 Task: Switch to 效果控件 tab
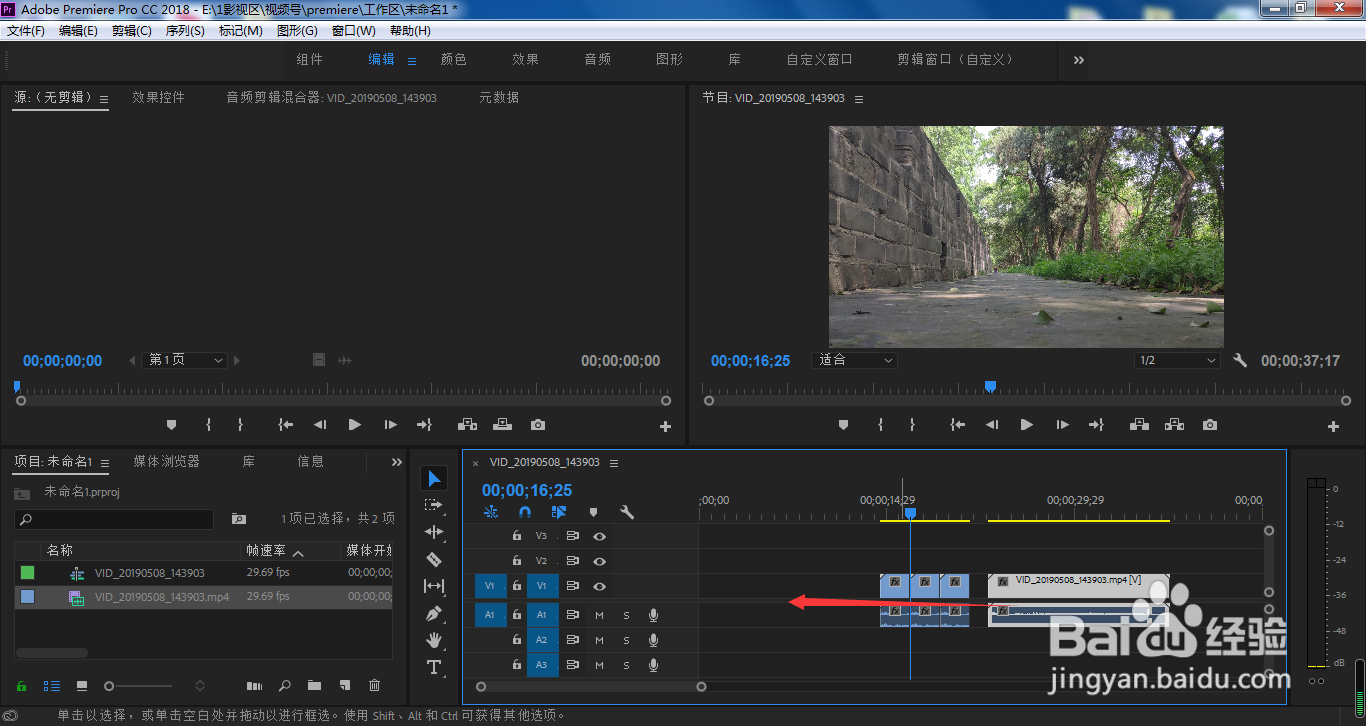[159, 98]
